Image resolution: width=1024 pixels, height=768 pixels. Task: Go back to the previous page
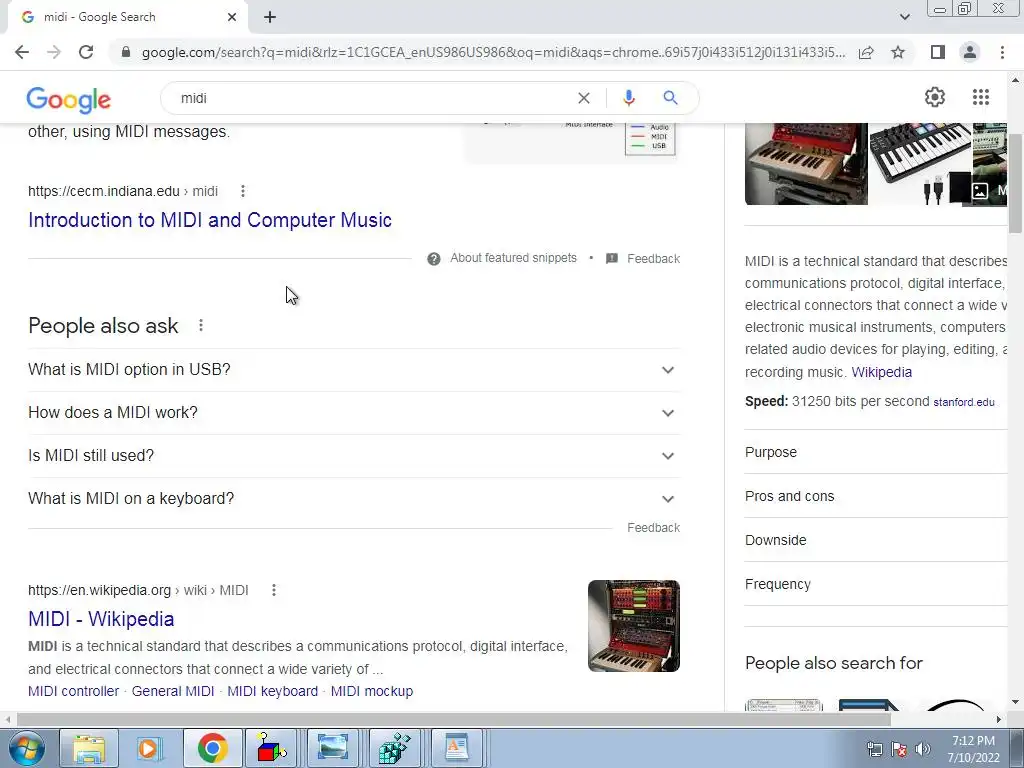[x=22, y=52]
